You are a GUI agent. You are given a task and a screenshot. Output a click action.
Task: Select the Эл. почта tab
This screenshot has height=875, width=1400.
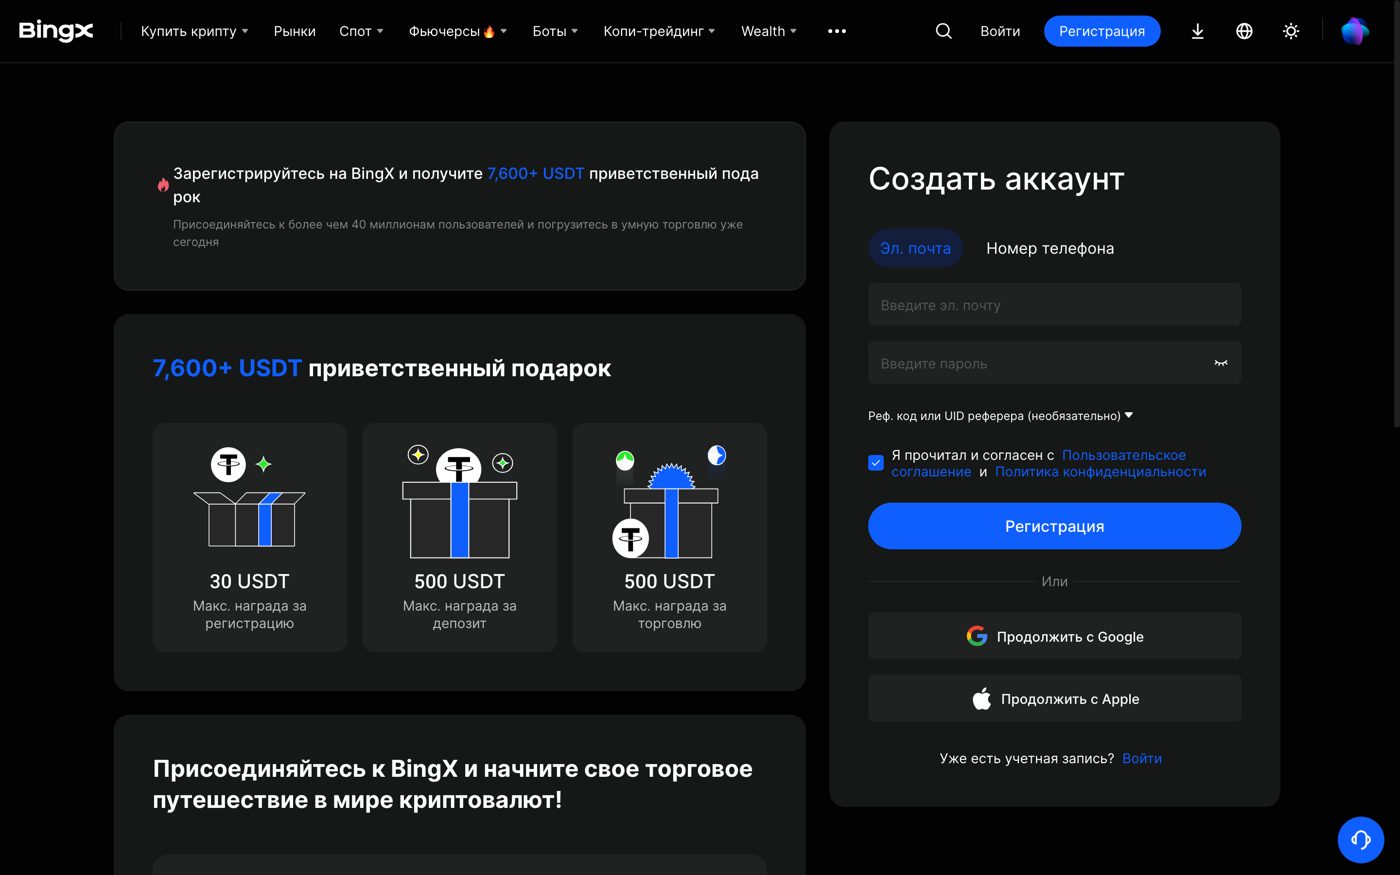915,248
